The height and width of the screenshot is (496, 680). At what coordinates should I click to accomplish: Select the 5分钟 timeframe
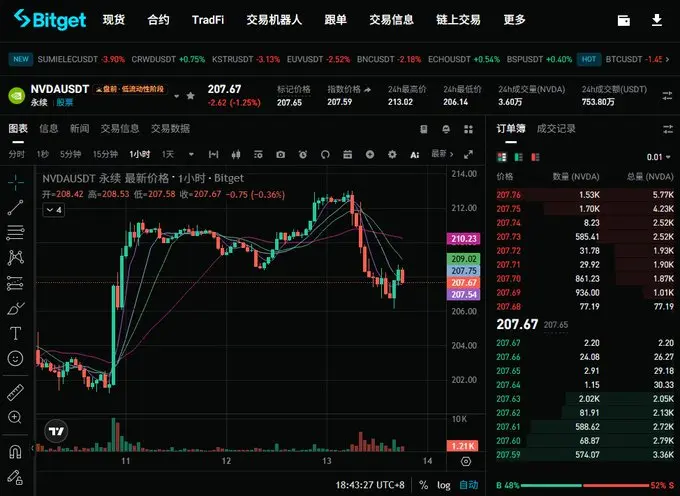click(x=70, y=154)
